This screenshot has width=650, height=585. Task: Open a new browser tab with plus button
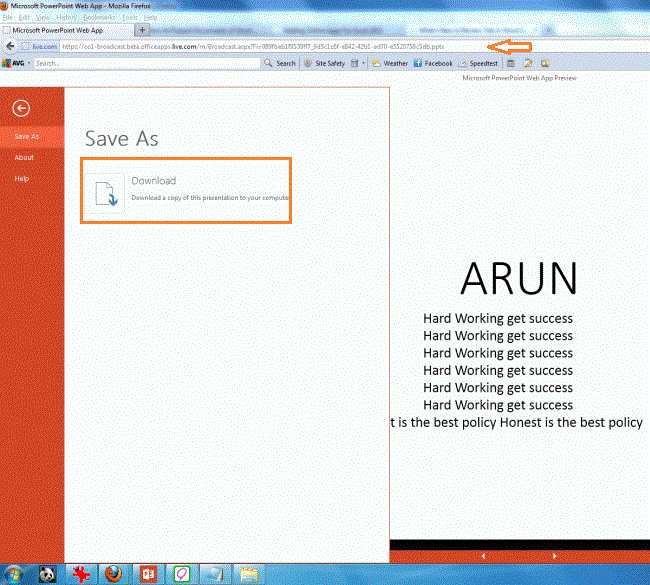pos(142,30)
